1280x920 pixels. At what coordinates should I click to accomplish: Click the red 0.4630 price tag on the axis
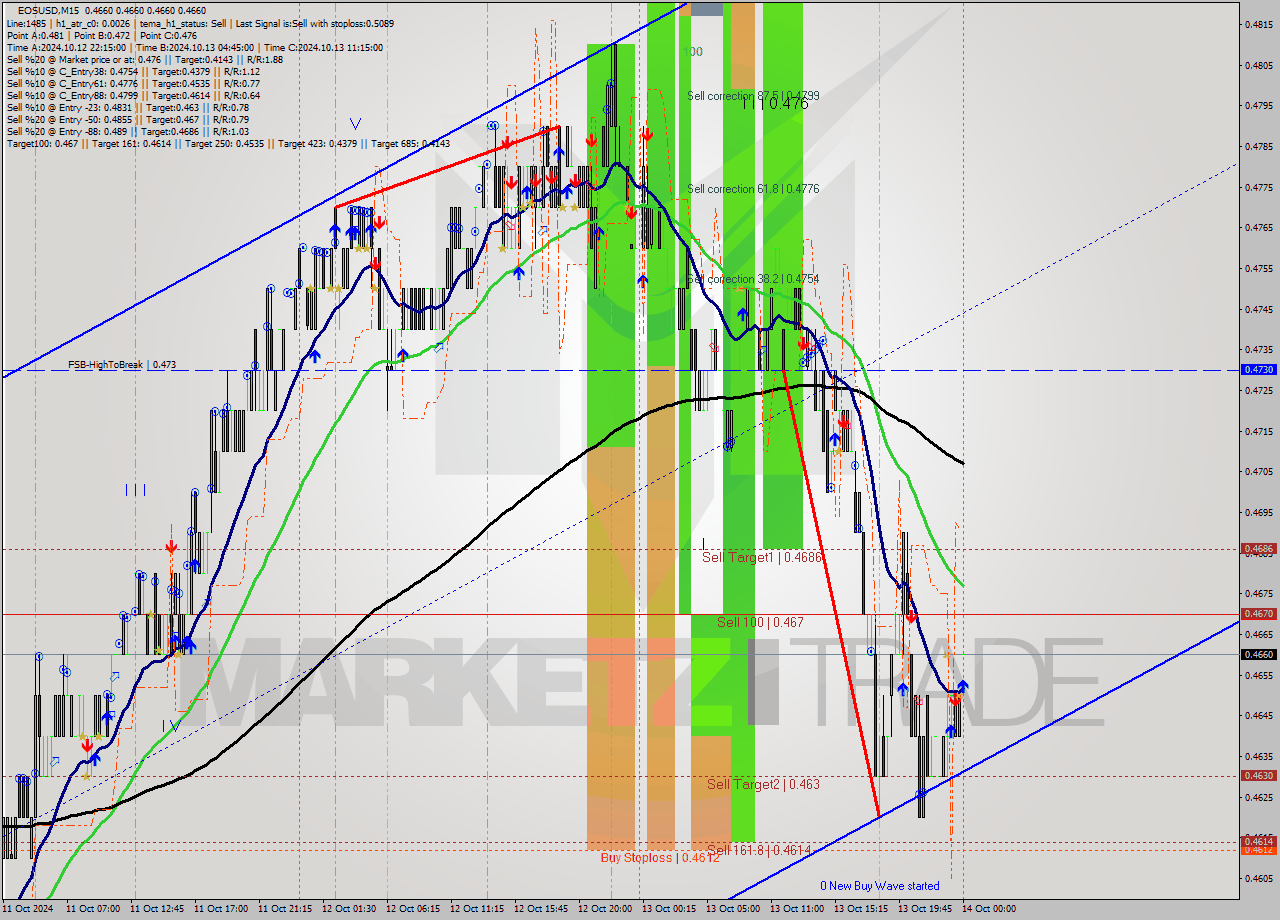pos(1258,776)
